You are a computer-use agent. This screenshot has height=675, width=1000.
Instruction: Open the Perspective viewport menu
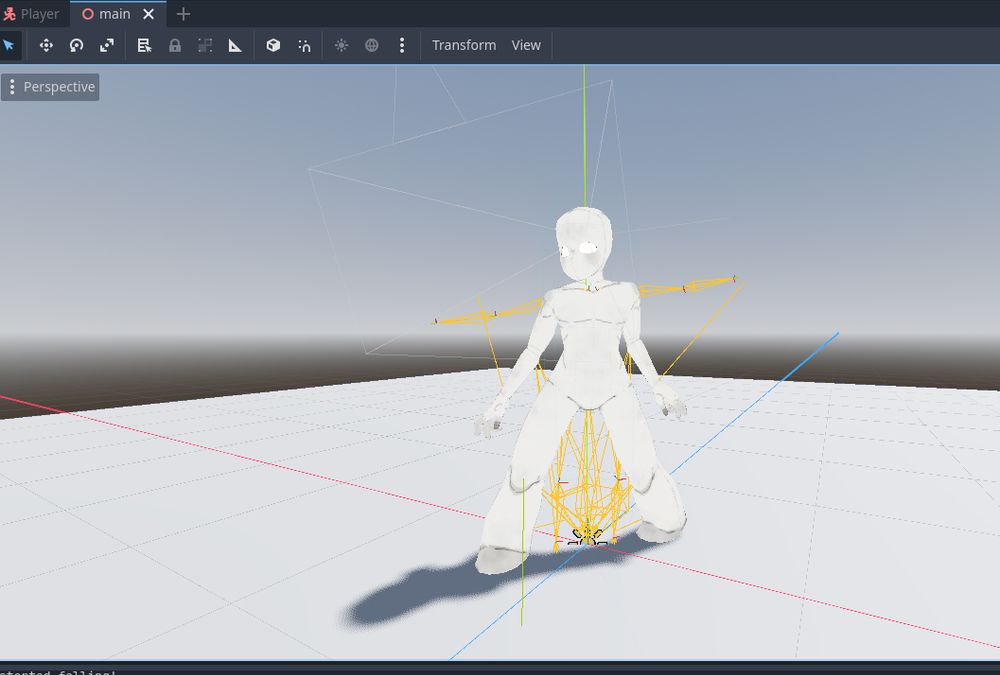[x=50, y=87]
